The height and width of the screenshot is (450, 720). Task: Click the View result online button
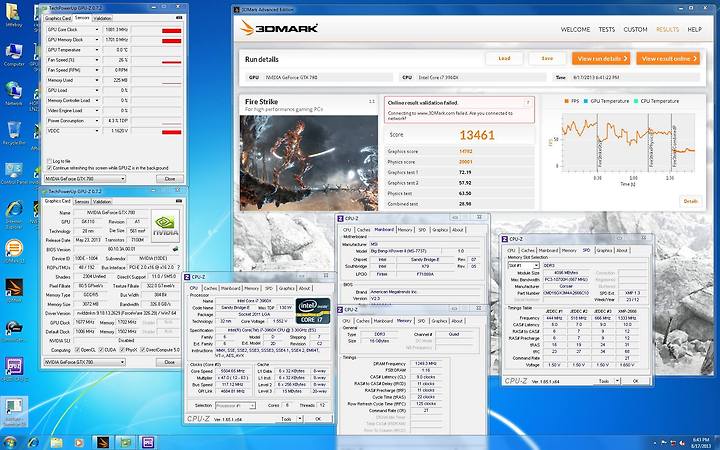coord(668,58)
